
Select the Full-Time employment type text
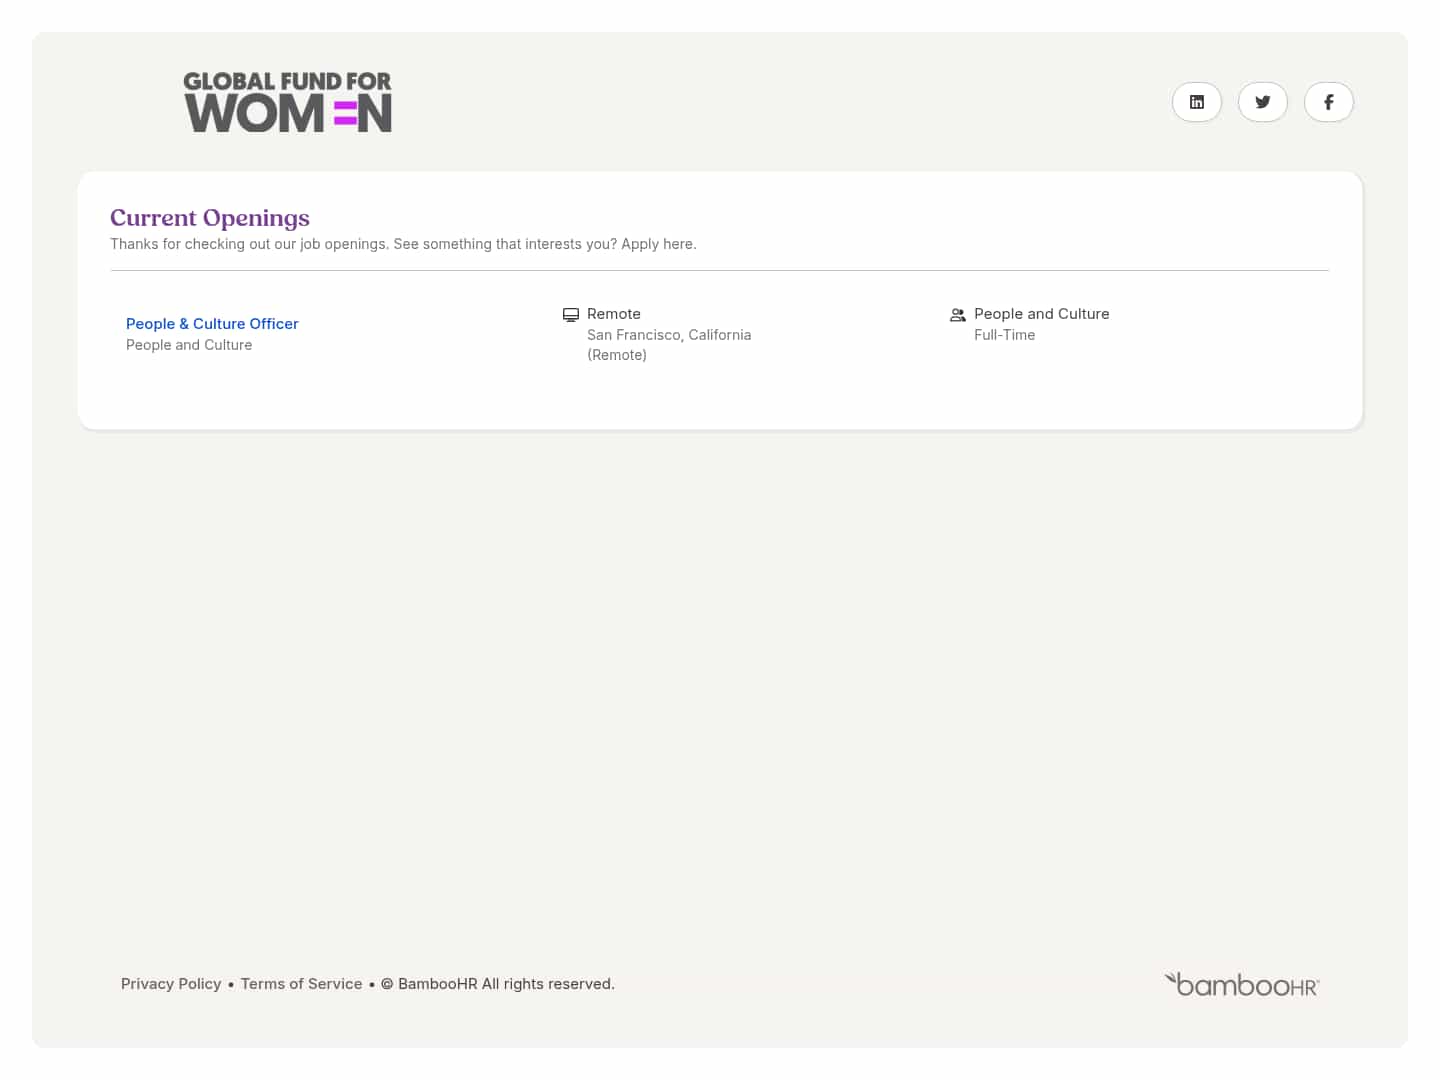coord(1004,335)
